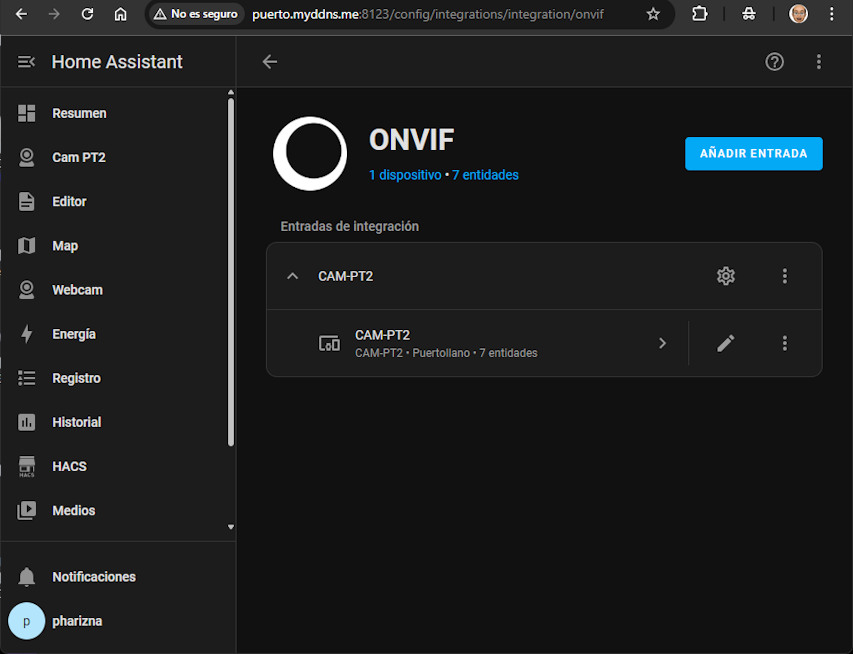Click the No es seguro security warning
Viewport: 853px width, 654px height.
[196, 14]
